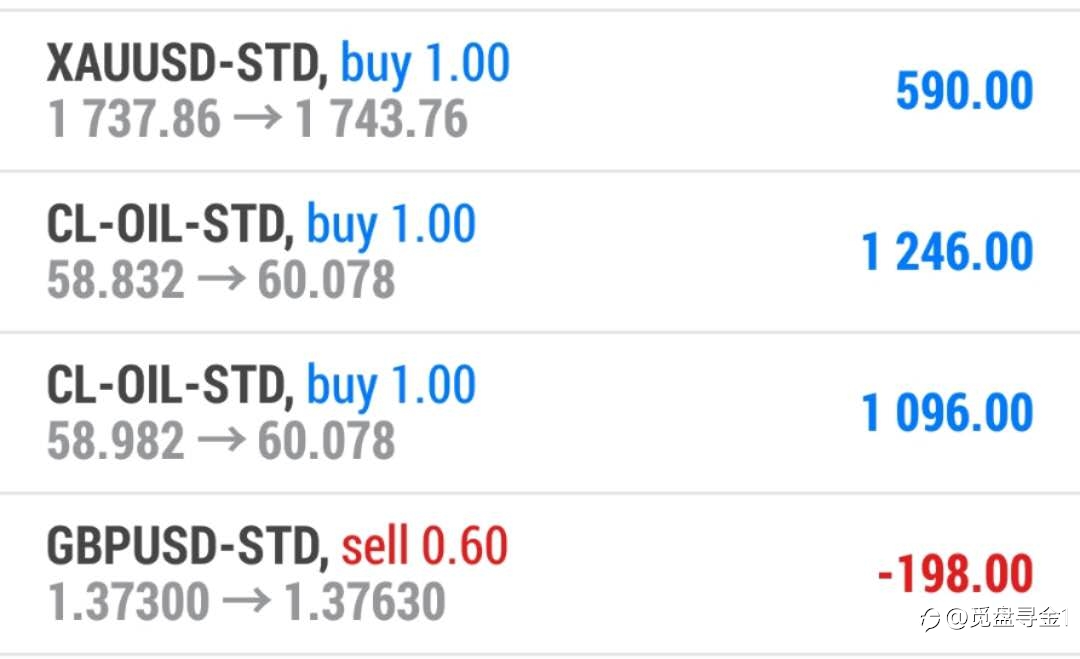The image size is (1080, 659).
Task: Tap the -198.00 loss value
Action: [x=955, y=574]
